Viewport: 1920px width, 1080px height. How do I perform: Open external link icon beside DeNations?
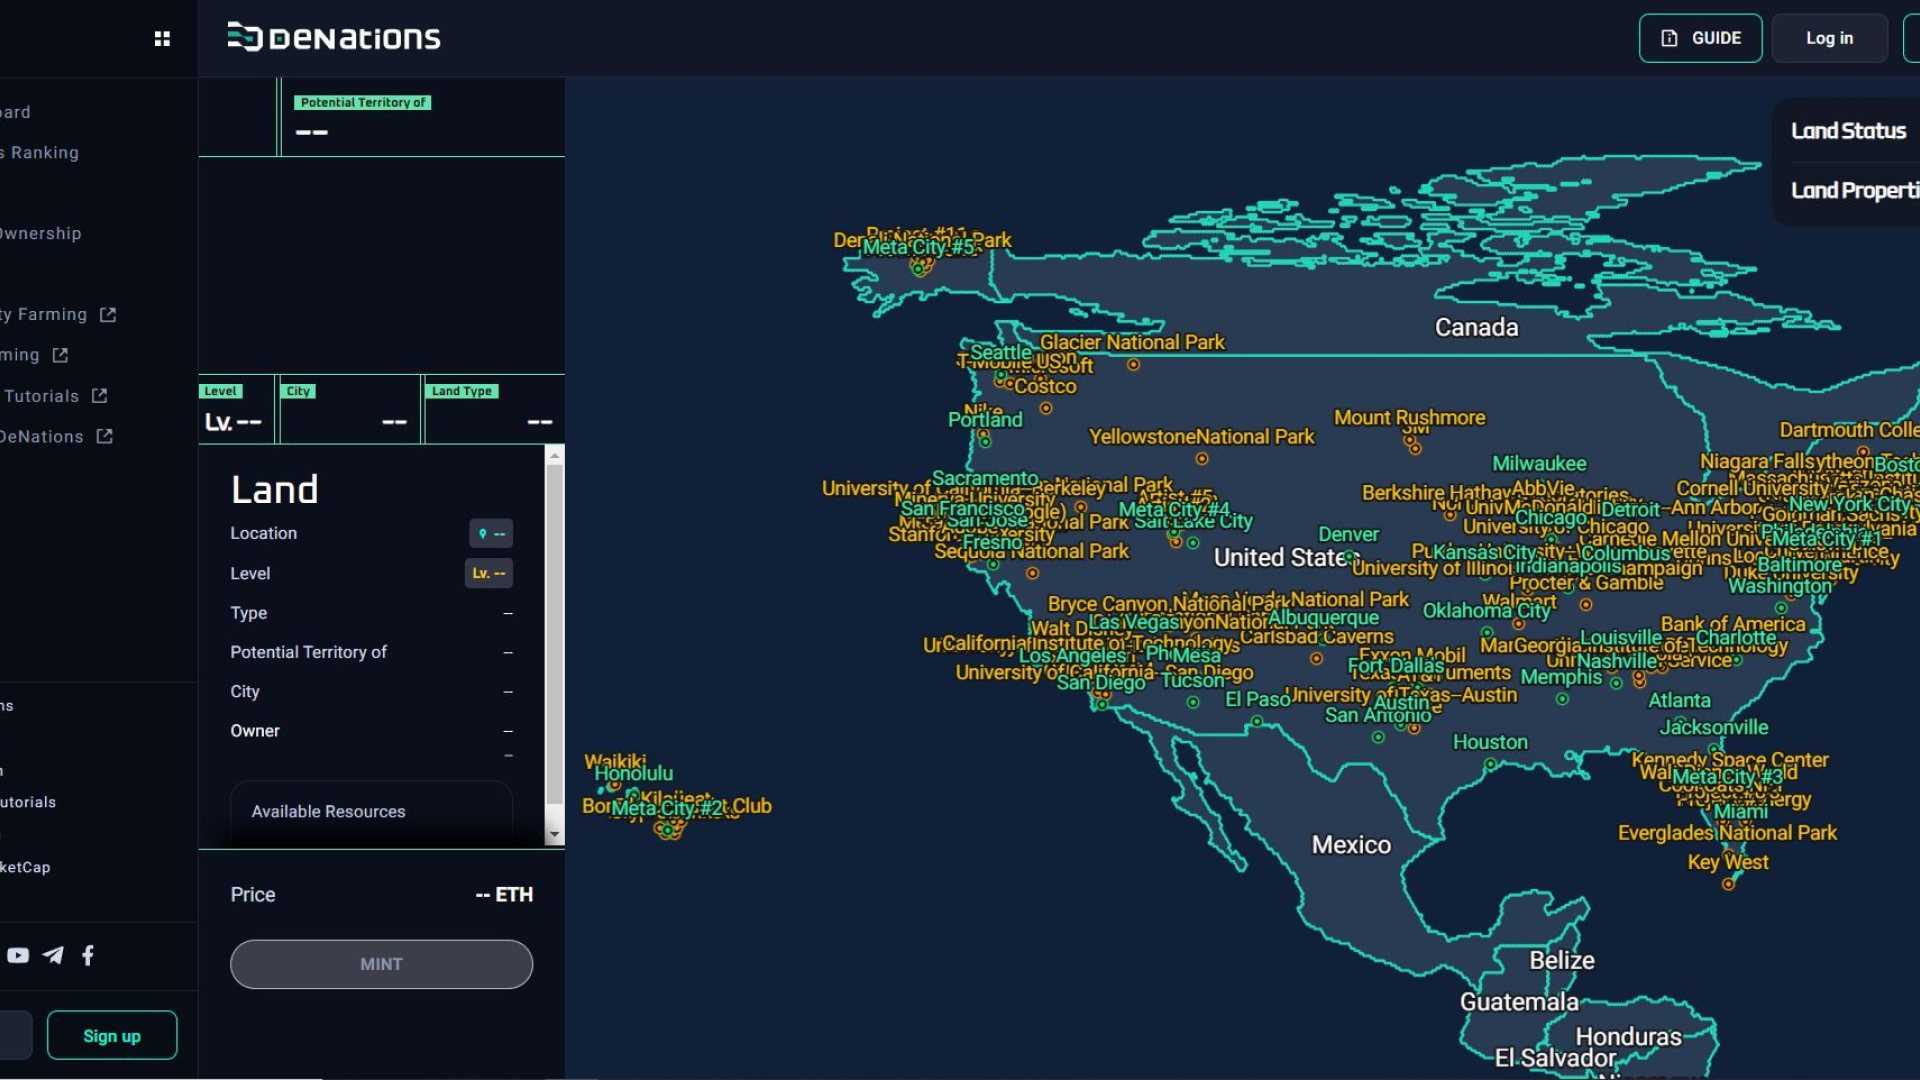pos(104,436)
